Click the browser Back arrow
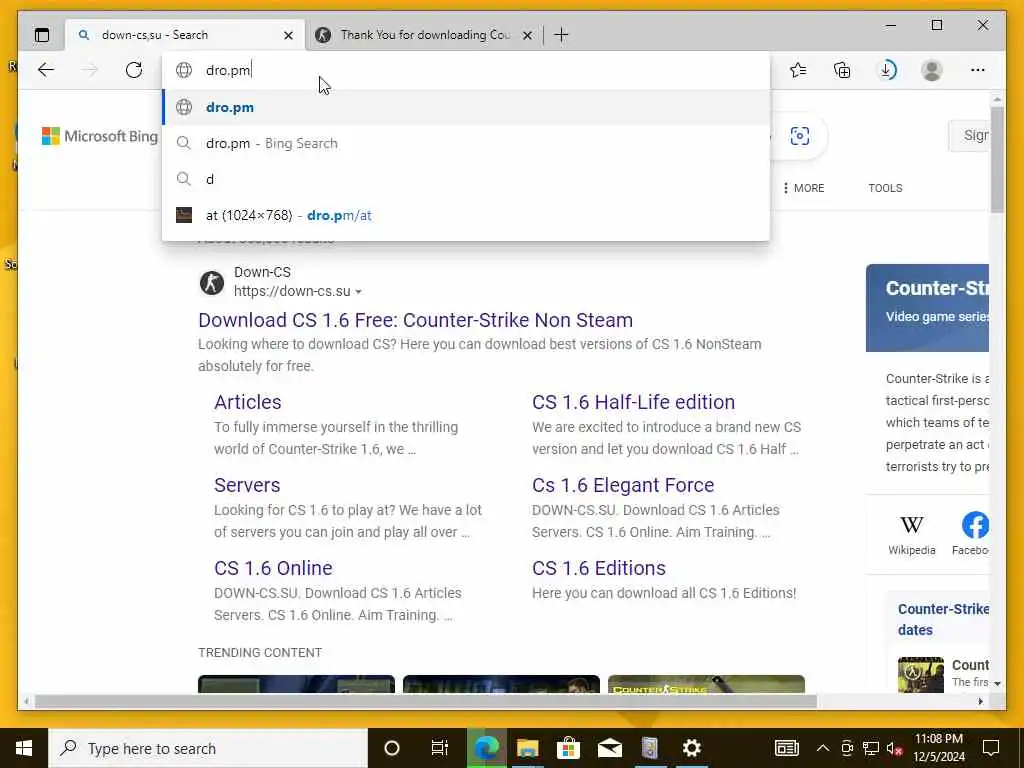1024x768 pixels. point(46,70)
